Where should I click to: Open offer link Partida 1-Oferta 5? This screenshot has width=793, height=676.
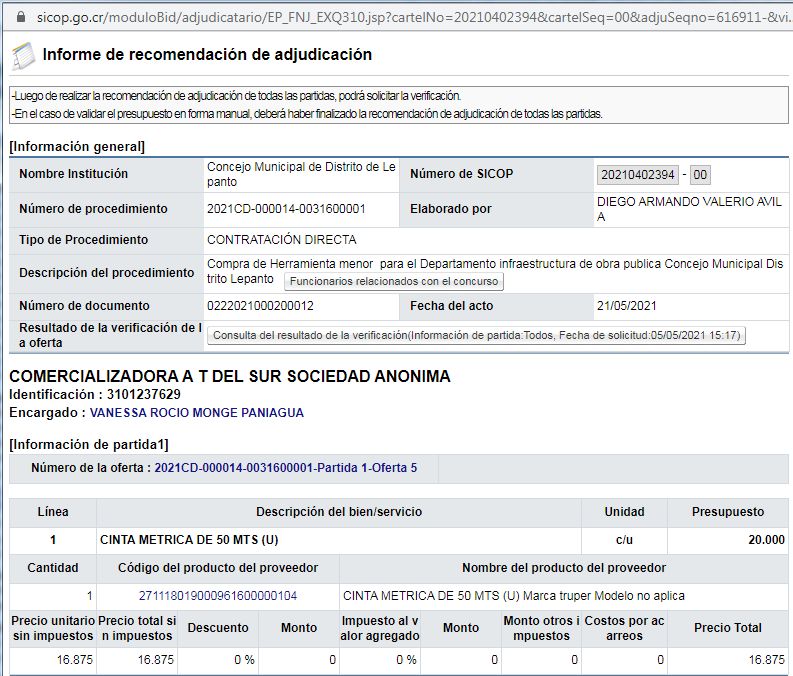point(285,468)
